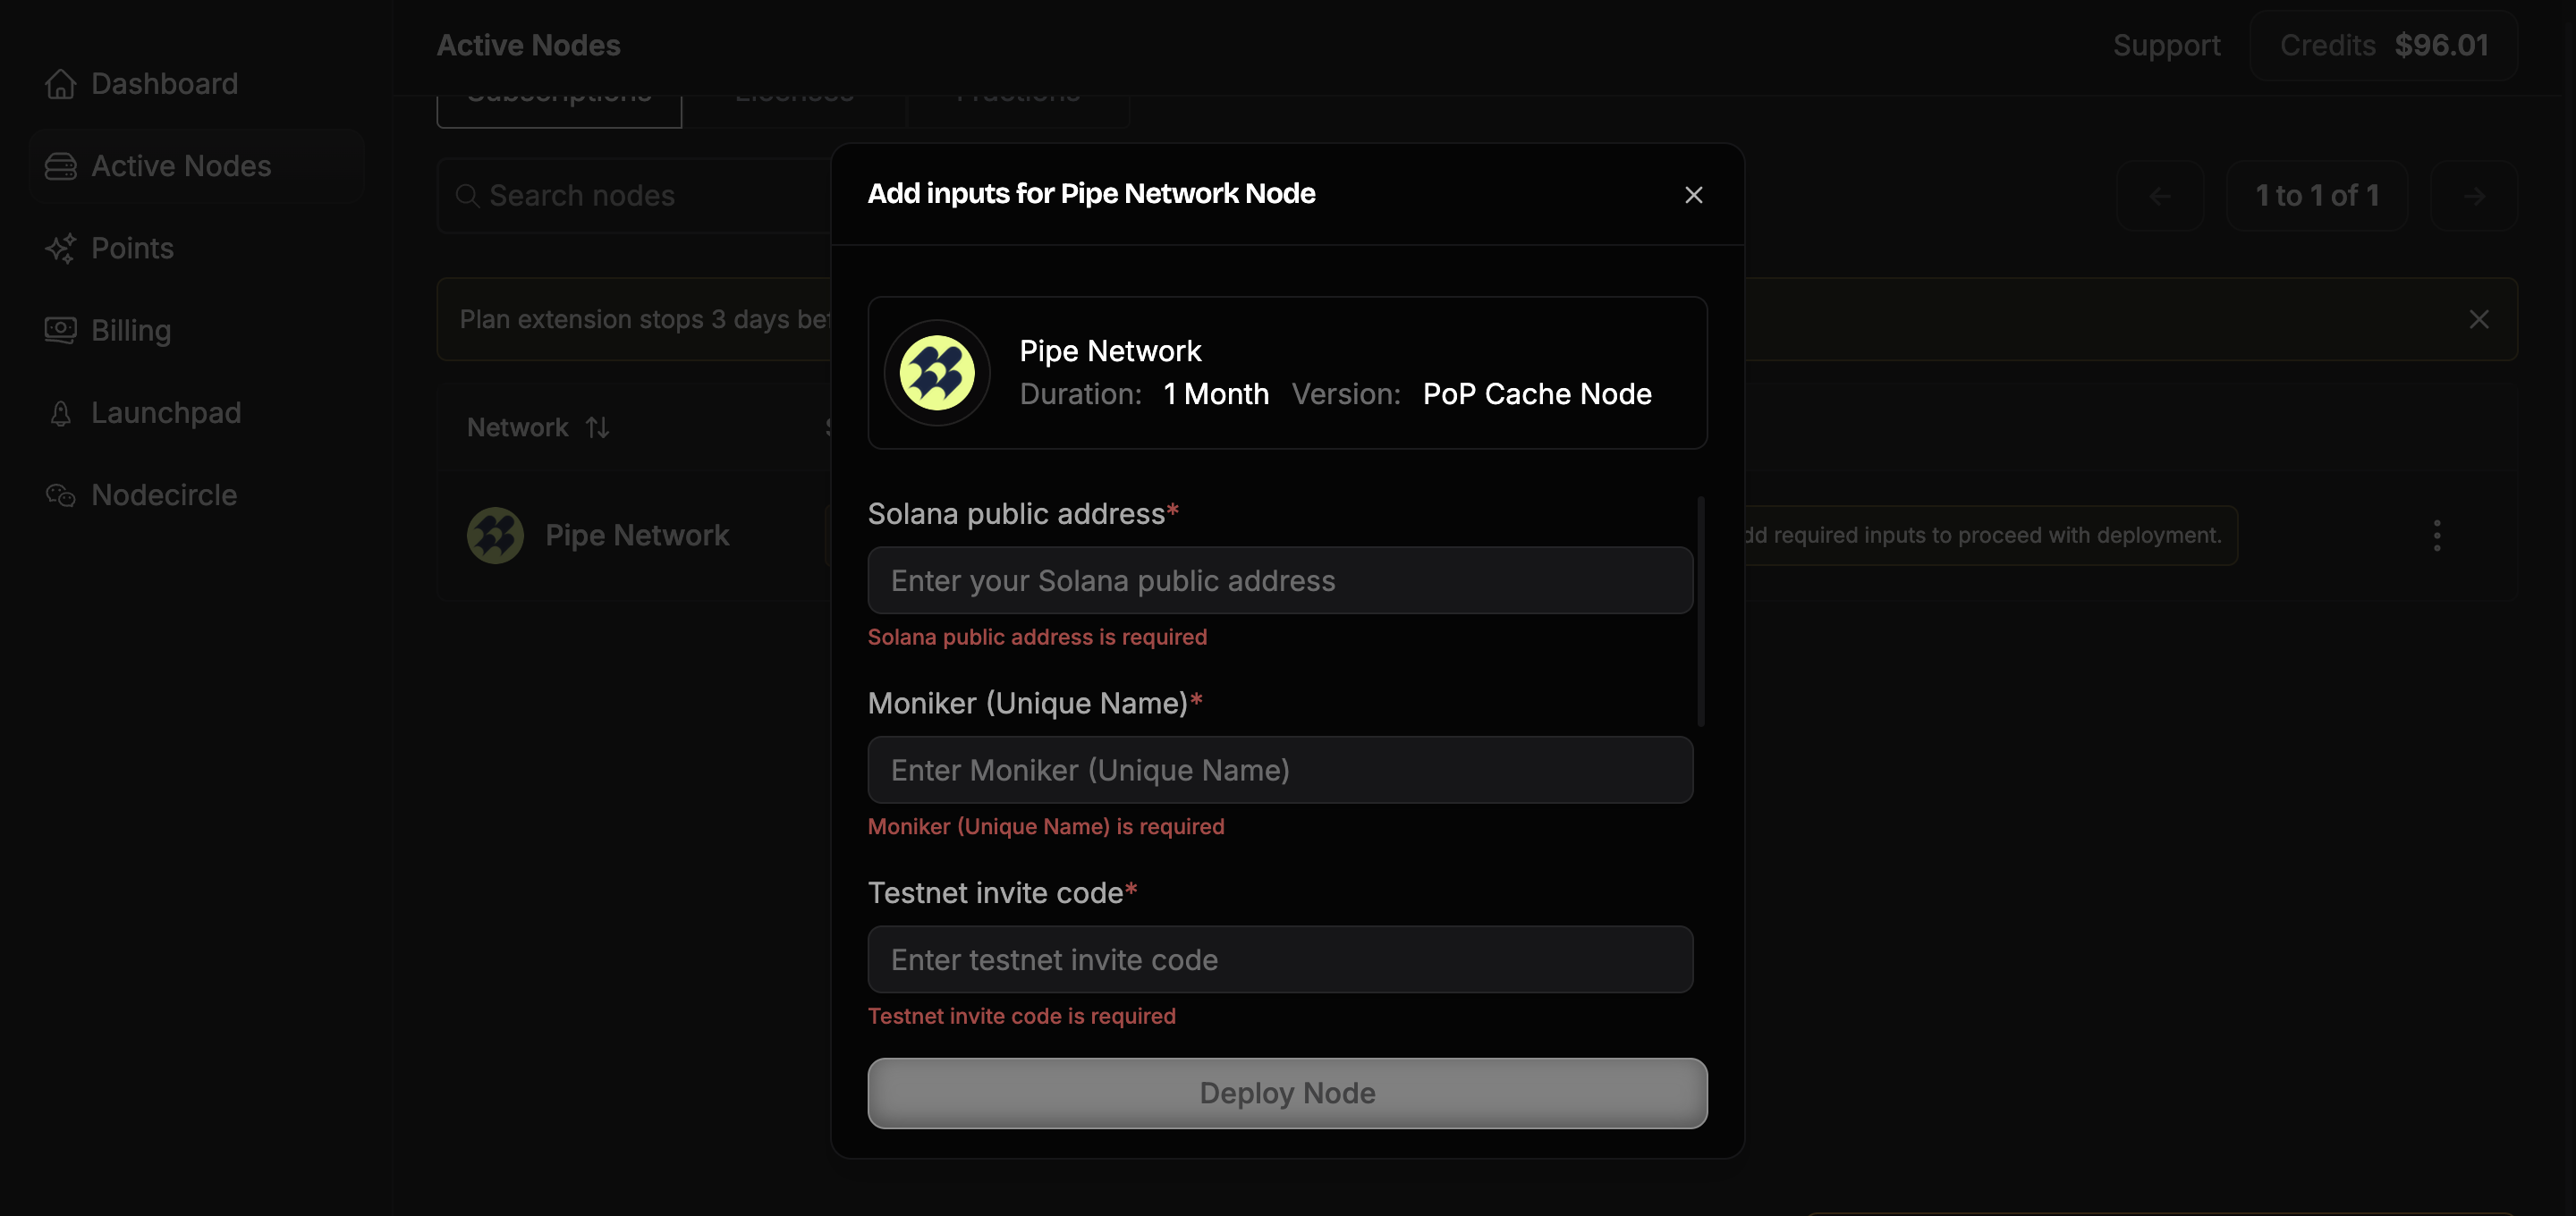Image resolution: width=2576 pixels, height=1216 pixels.
Task: Click the Credits $96.01 button
Action: (2383, 45)
